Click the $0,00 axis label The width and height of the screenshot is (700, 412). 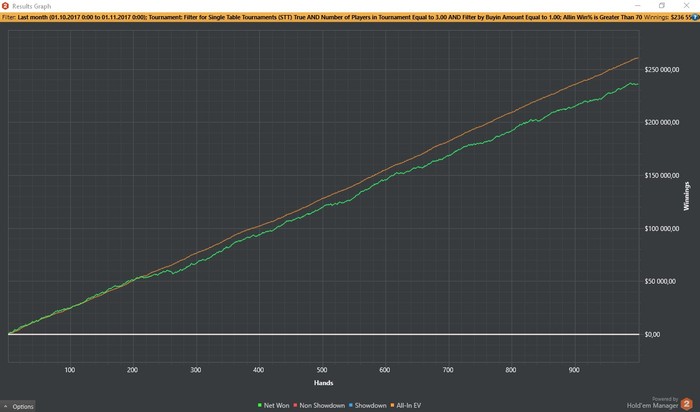(x=652, y=334)
